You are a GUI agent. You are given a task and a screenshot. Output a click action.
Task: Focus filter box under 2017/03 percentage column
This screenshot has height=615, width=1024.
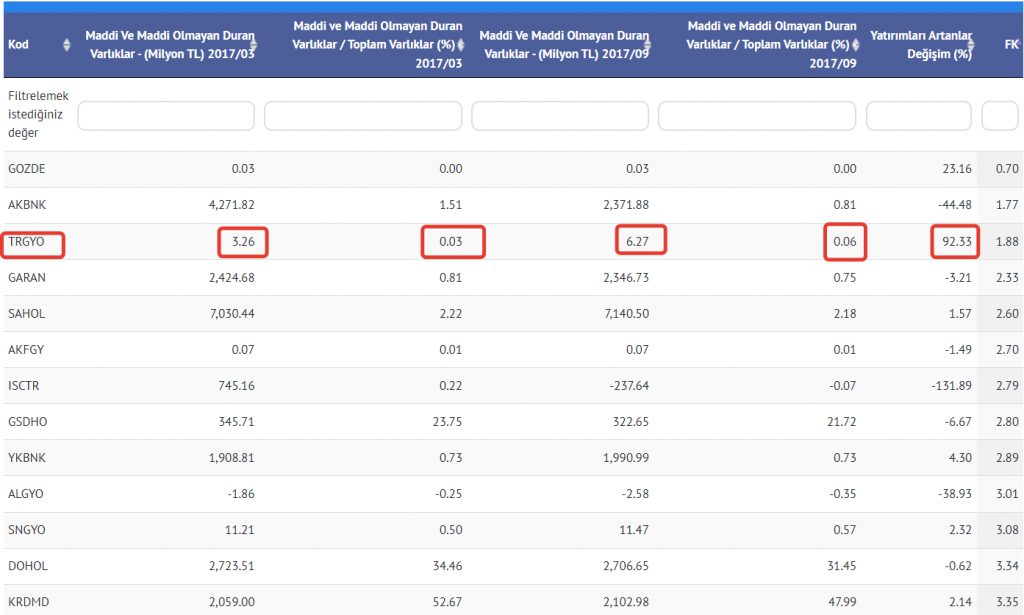click(363, 116)
